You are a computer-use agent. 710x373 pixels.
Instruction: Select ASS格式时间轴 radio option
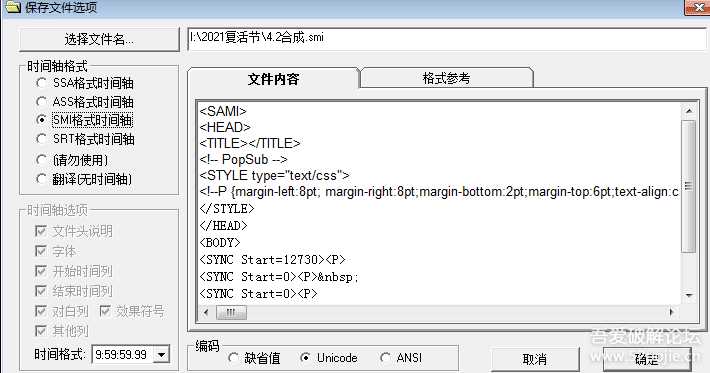84,102
